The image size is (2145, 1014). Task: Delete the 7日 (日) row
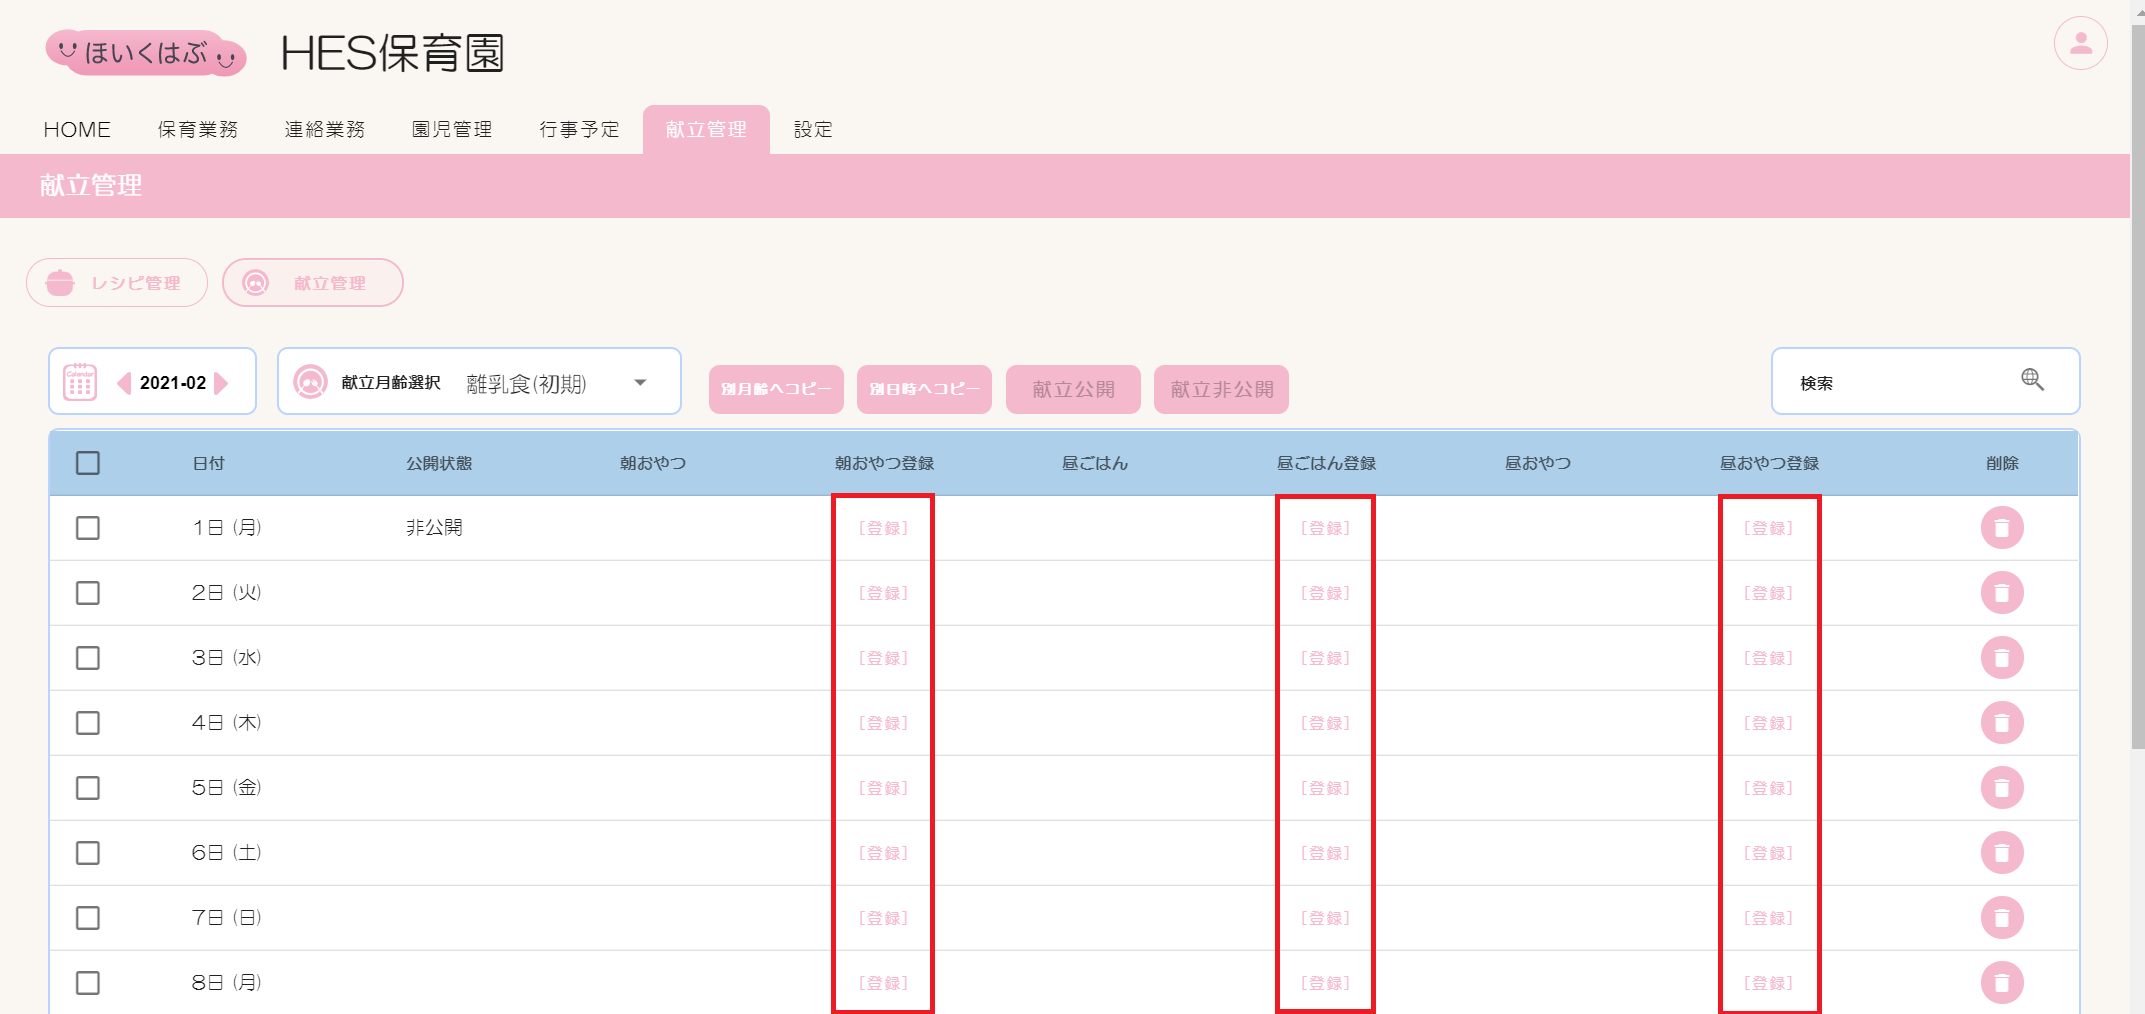(x=2002, y=918)
